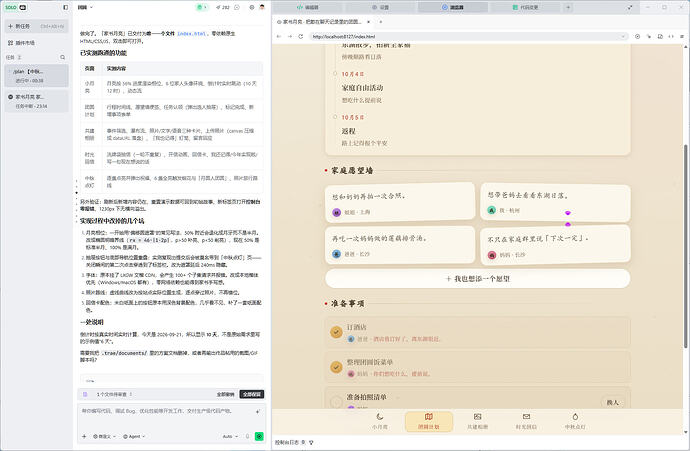
Task: Check the 准备拍照清单 task circle
Action: click(336, 401)
